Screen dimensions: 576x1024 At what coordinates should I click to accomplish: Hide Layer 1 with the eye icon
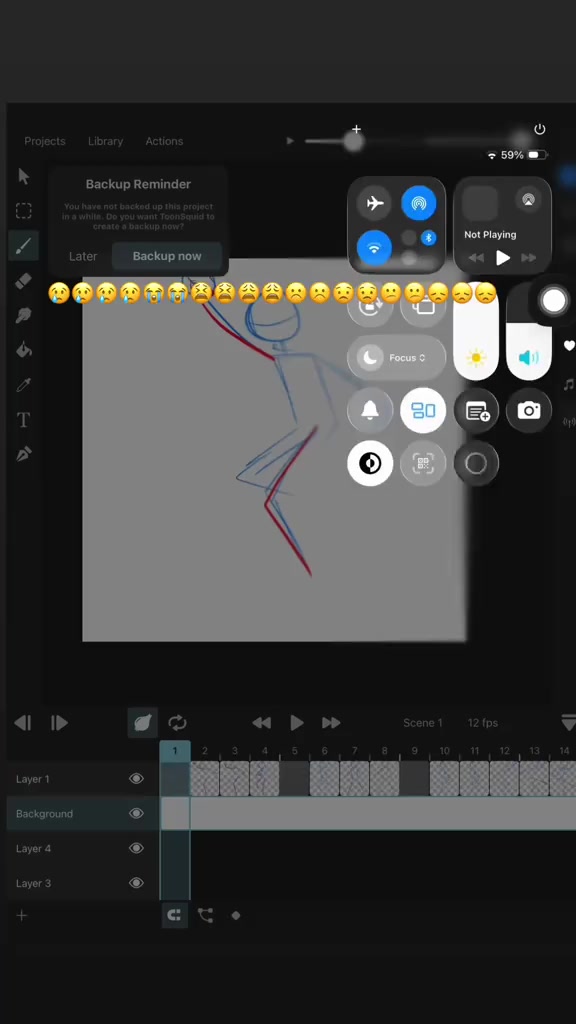136,778
